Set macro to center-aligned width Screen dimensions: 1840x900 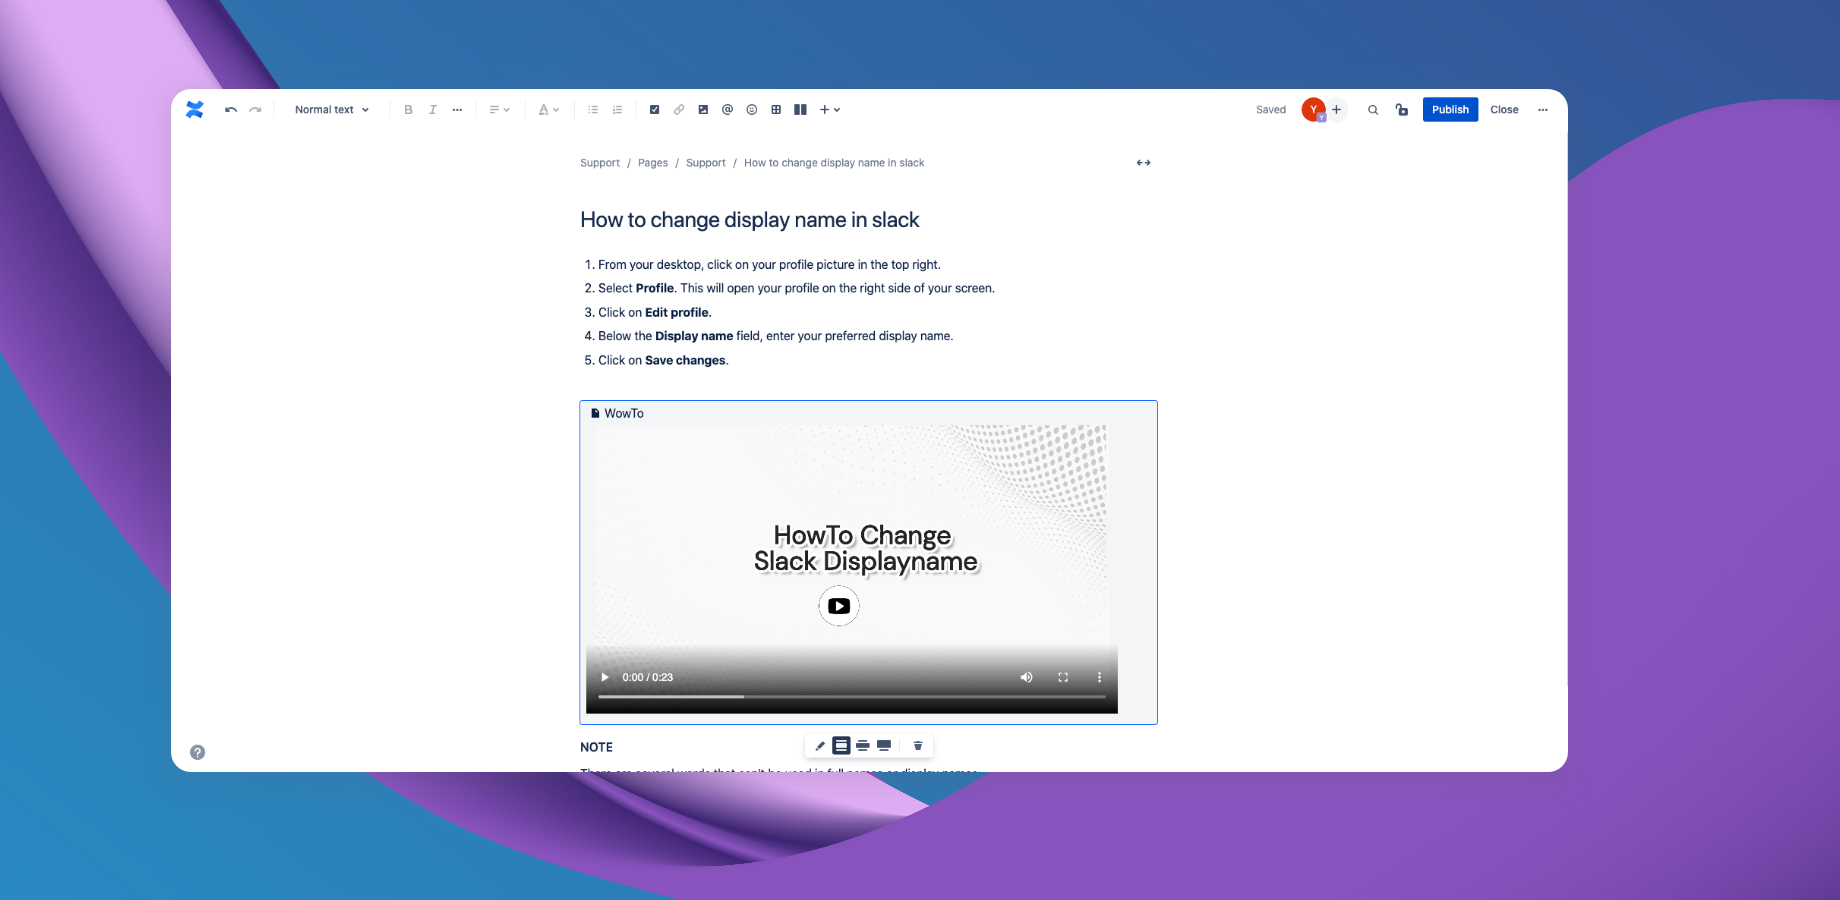click(841, 746)
